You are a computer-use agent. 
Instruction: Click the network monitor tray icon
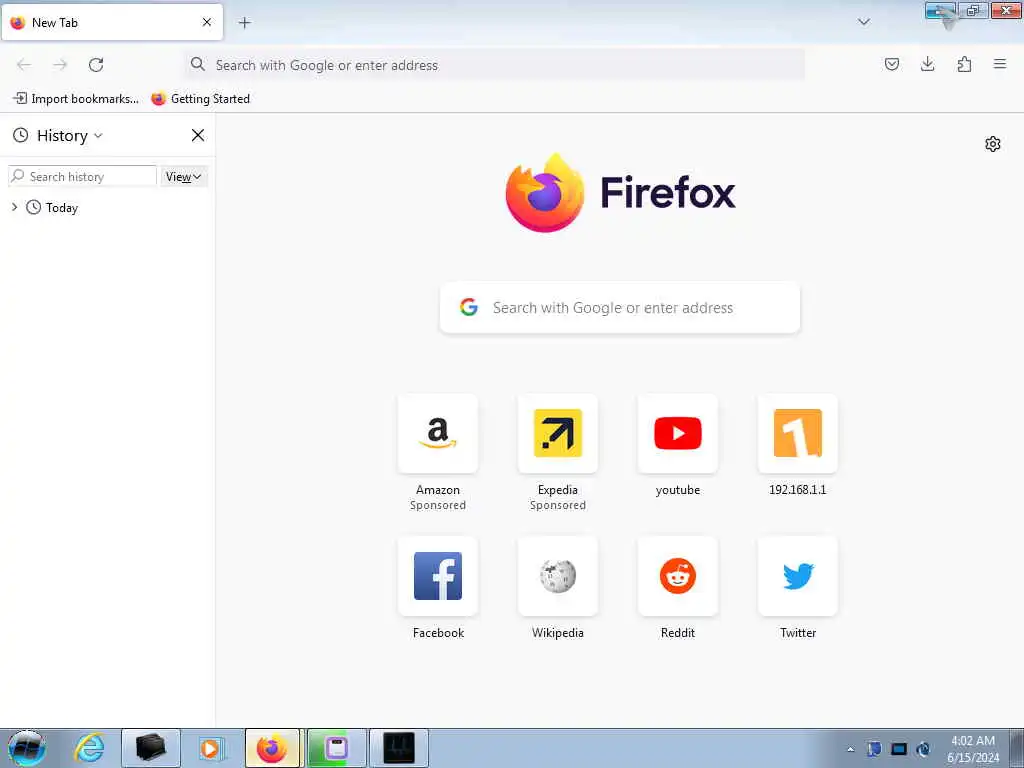coord(899,749)
